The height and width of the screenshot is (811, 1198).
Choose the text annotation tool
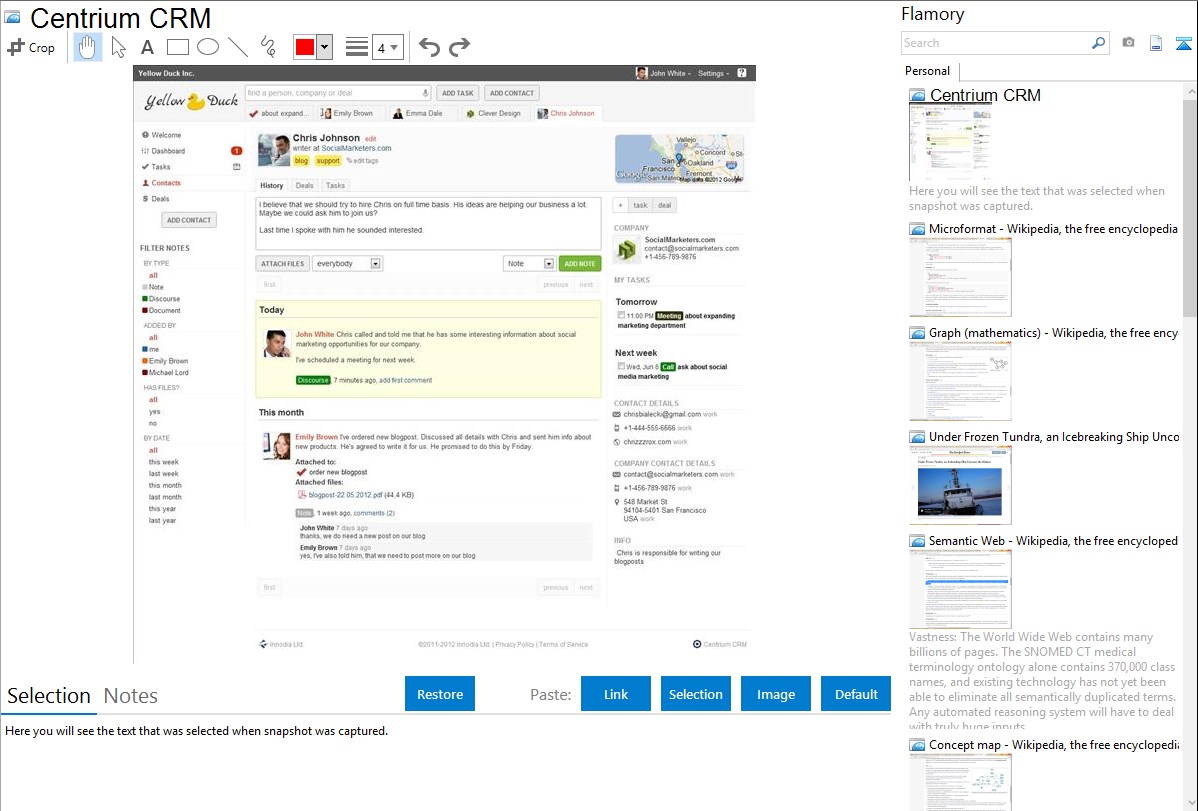point(147,47)
